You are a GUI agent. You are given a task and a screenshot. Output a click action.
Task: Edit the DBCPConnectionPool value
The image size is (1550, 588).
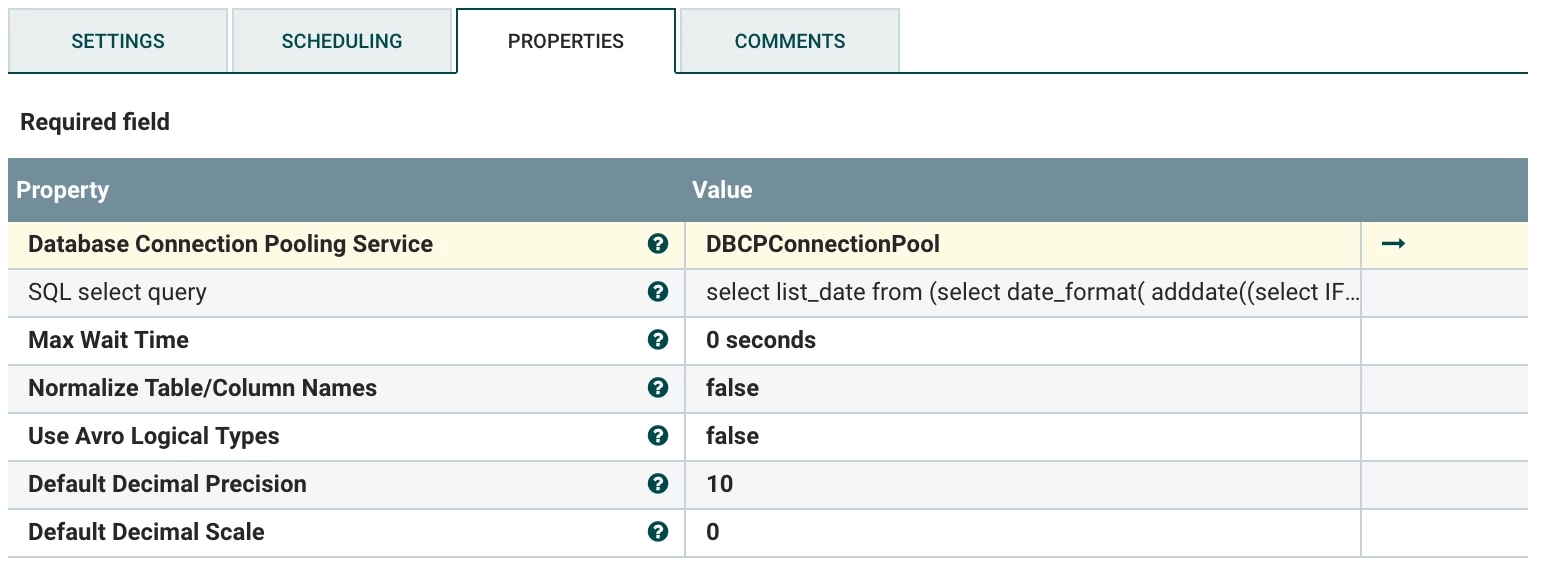[x=1023, y=244]
